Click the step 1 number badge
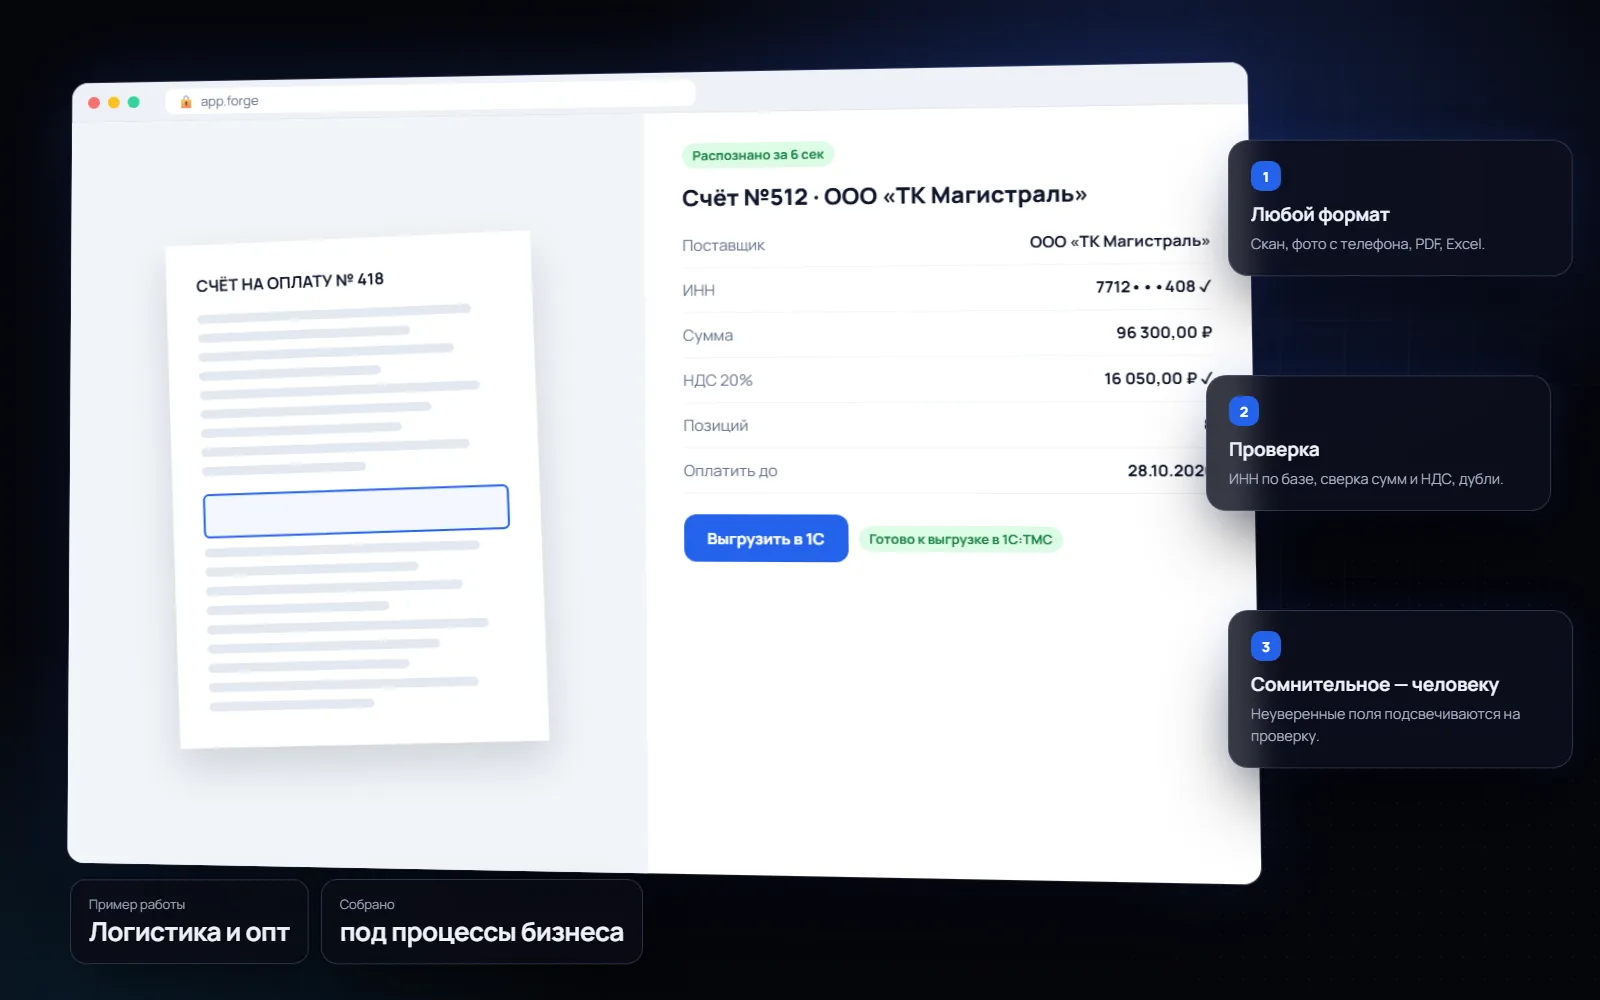Viewport: 1600px width, 1000px height. (x=1265, y=177)
